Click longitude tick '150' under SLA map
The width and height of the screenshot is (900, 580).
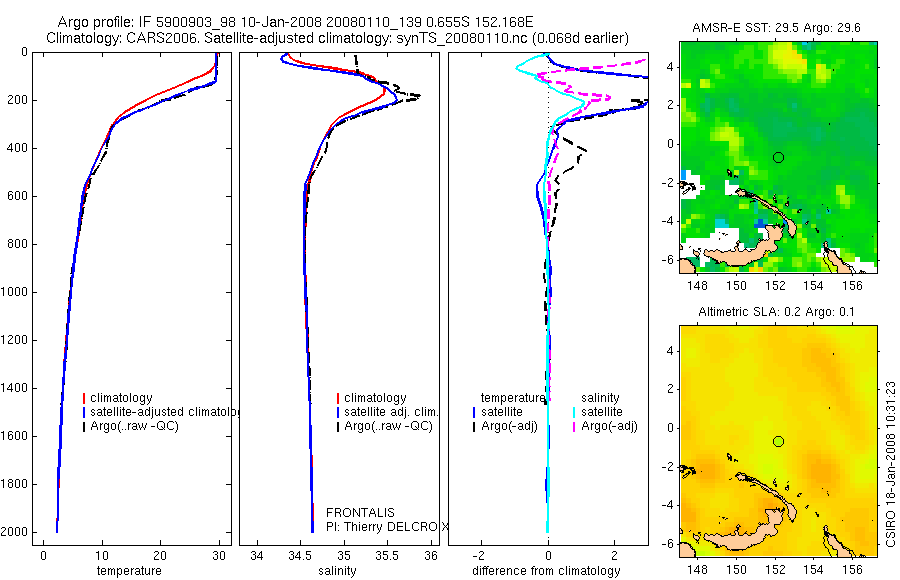736,569
